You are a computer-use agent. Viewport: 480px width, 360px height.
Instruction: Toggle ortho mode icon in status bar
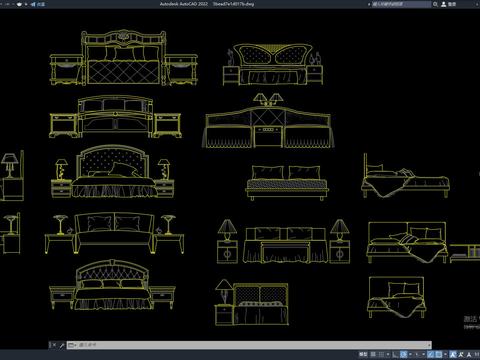point(395,354)
